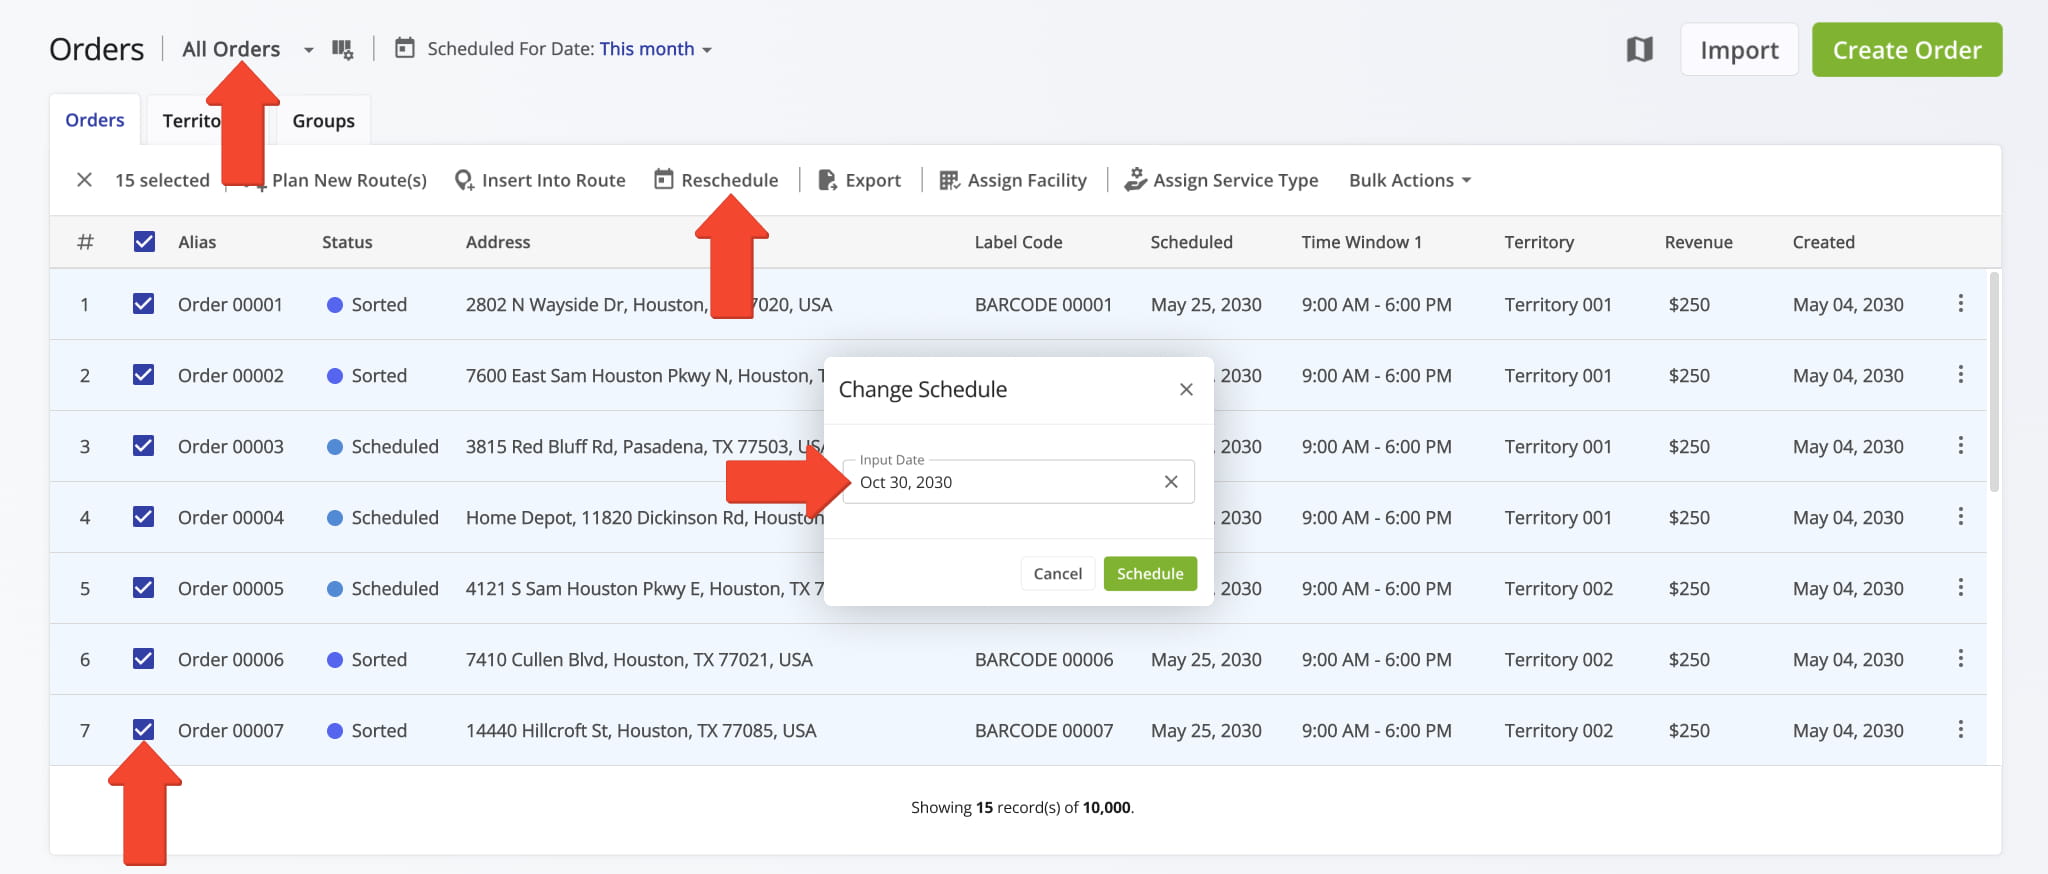Click the Insert Into Route icon
Screen dimensions: 2048x874
pyautogui.click(x=464, y=180)
